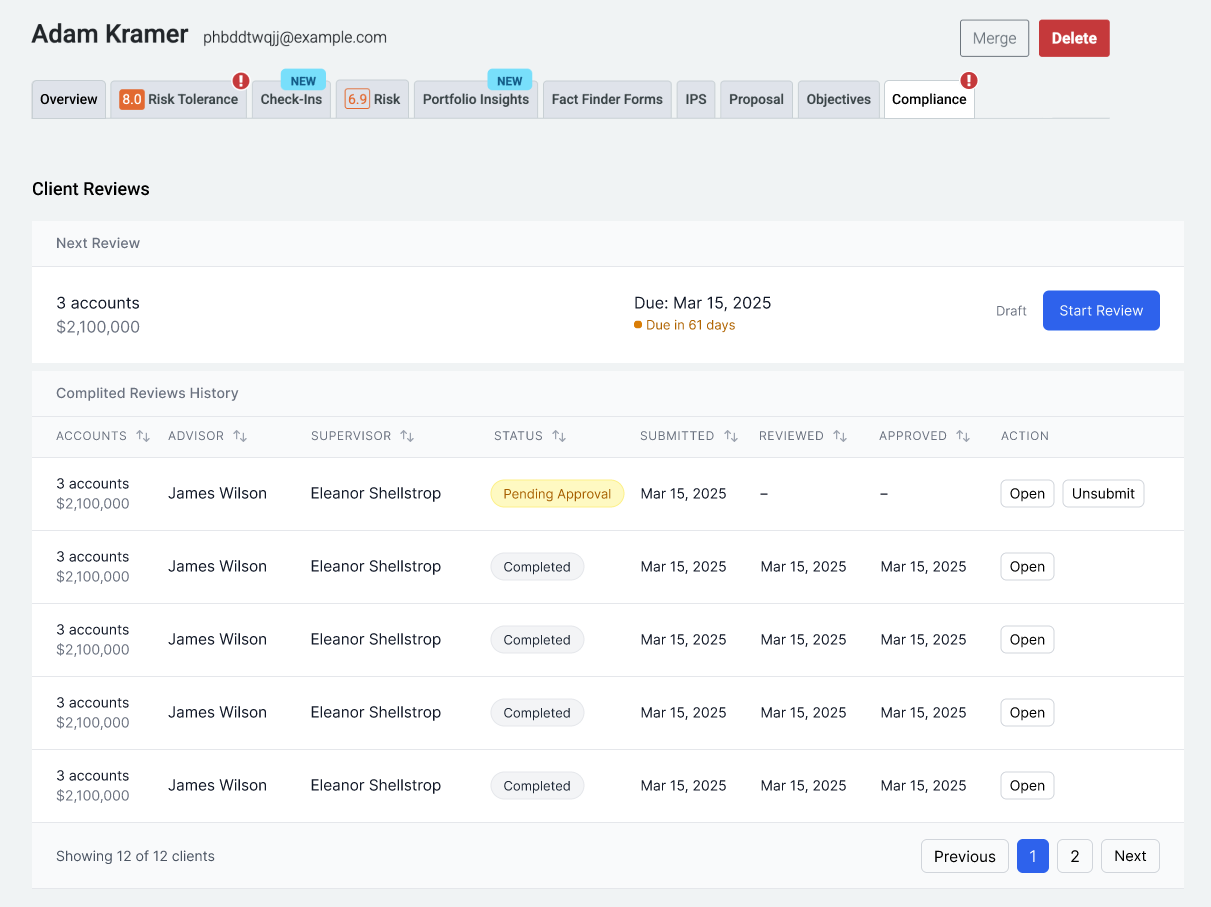The height and width of the screenshot is (907, 1211).
Task: Click red alert badge on Risk Tolerance tab
Action: coord(241,81)
